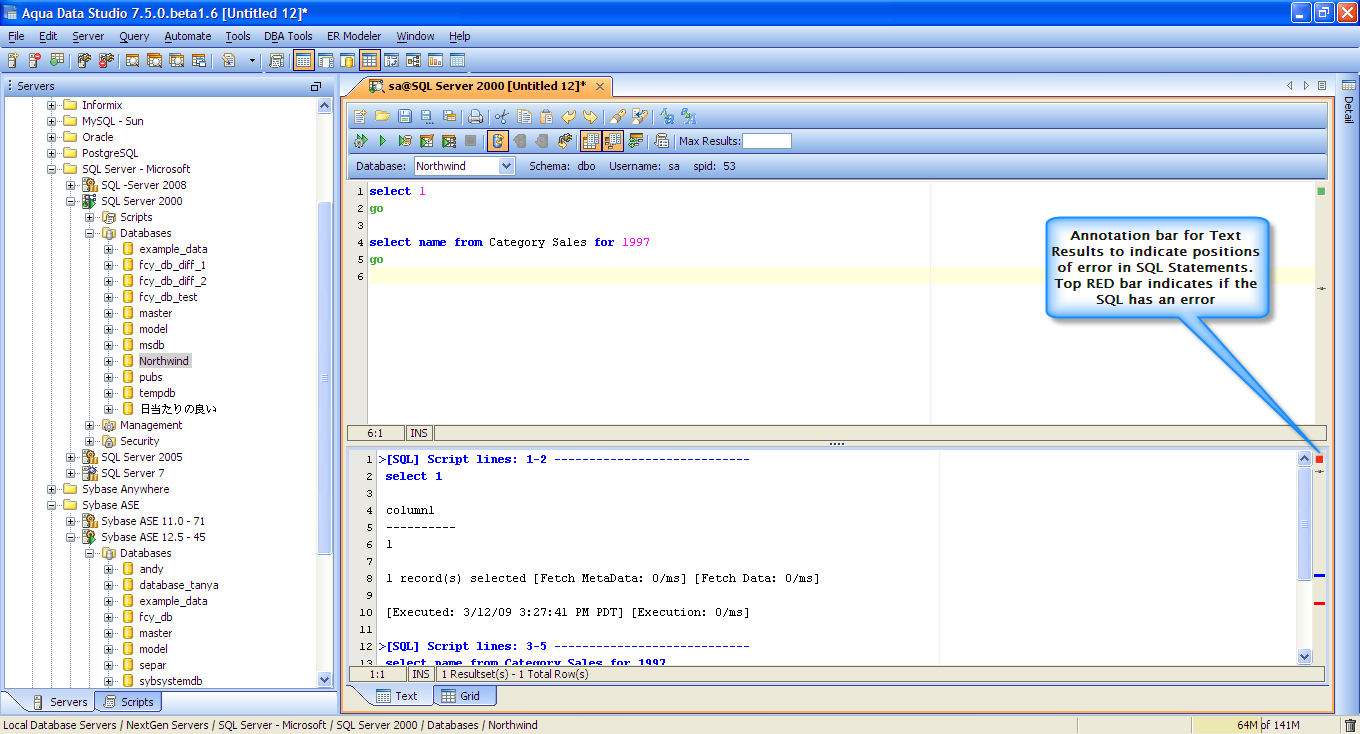The width and height of the screenshot is (1360, 734).
Task: Click the green Execute play button
Action: (382, 141)
